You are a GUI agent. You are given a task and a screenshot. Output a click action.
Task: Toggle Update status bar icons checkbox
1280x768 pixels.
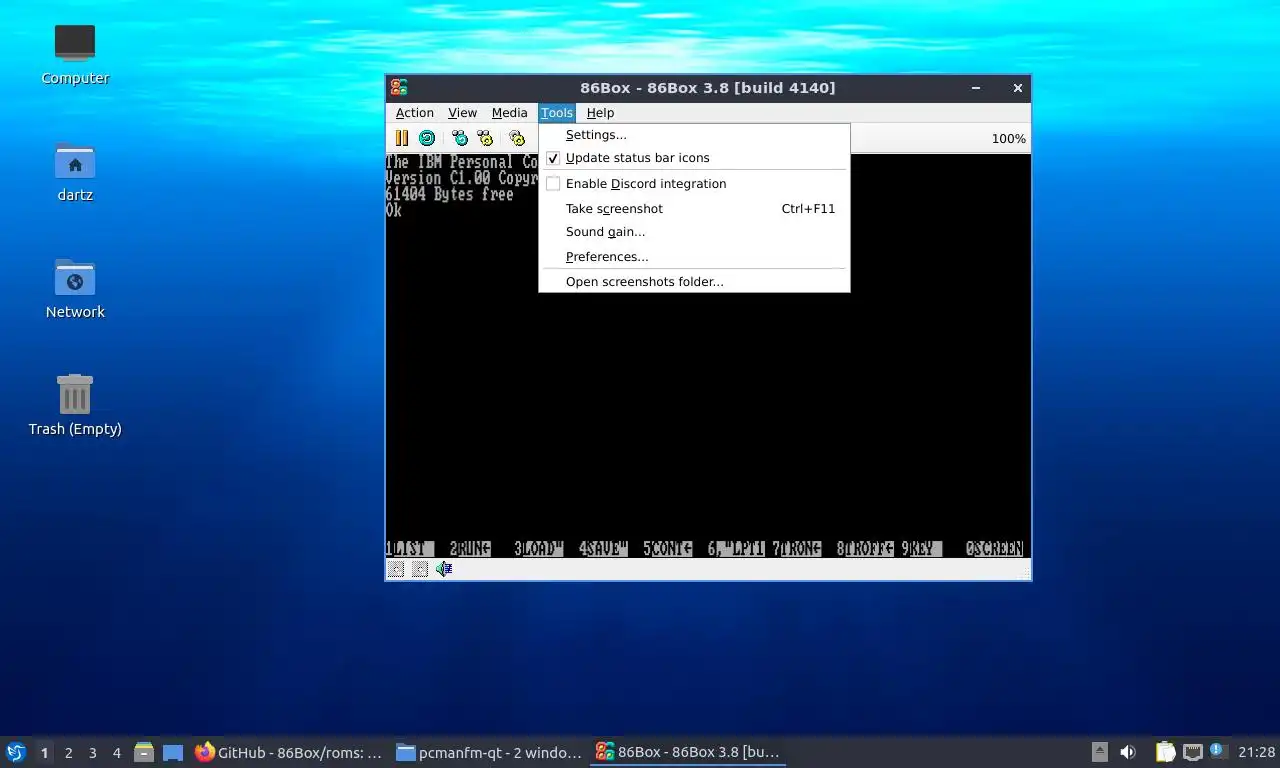(553, 158)
